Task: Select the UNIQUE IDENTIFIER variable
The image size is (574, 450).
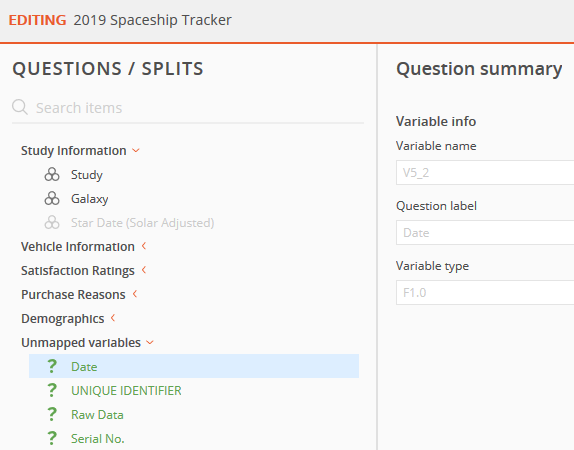Action: 126,391
